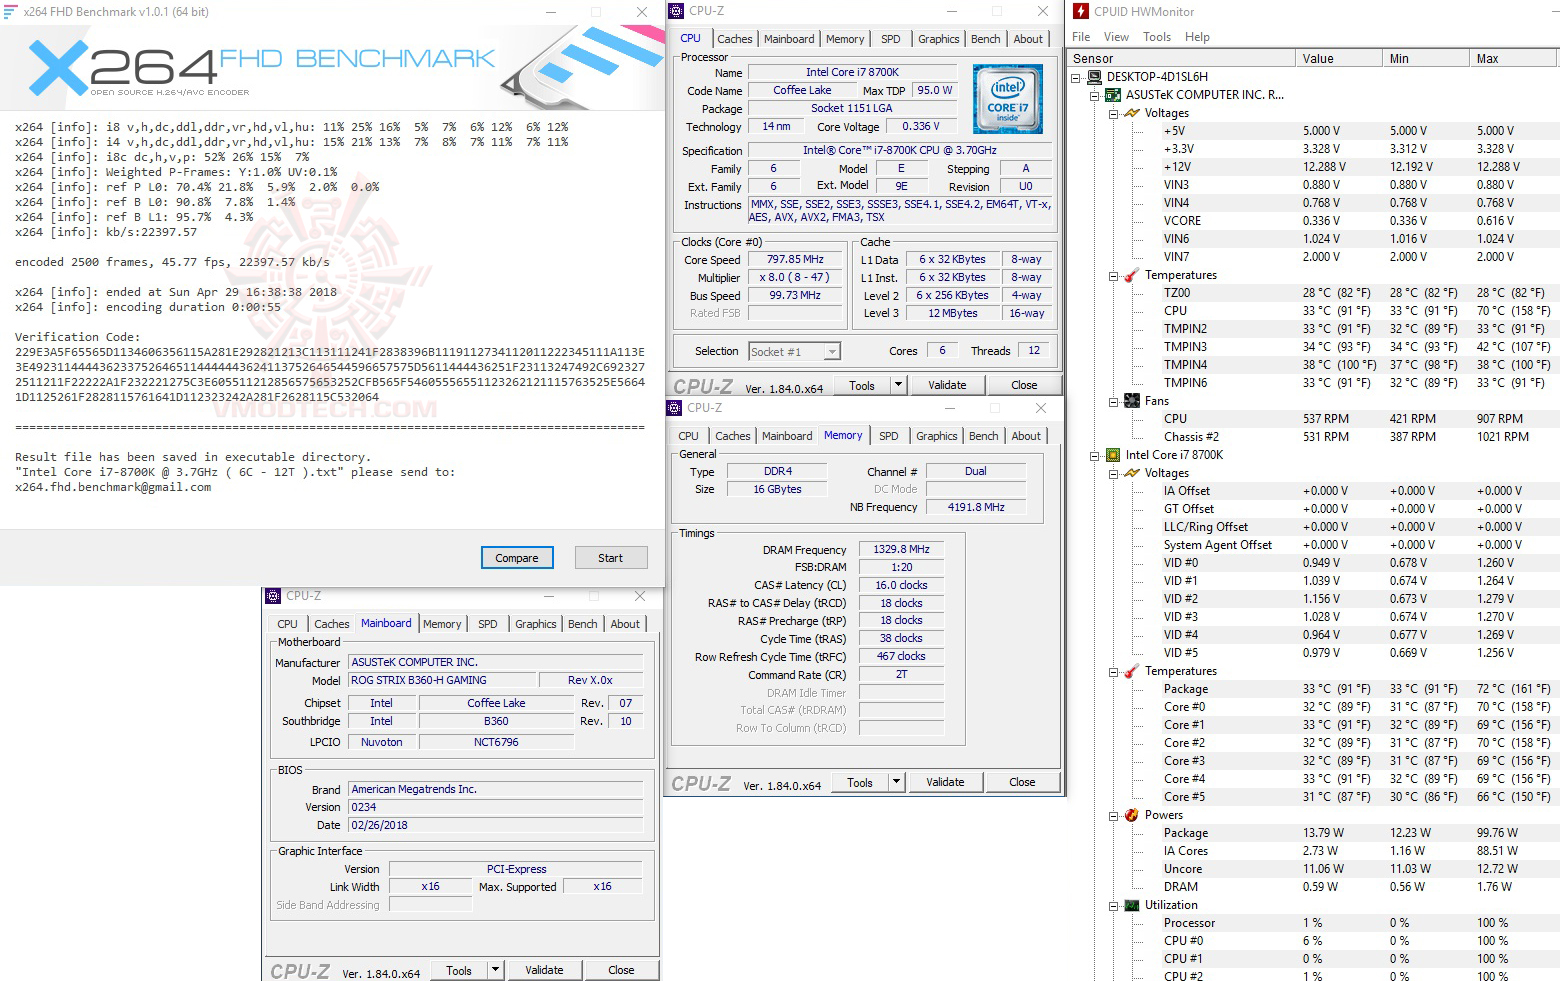The image size is (1560, 981).
Task: Click the Intel Core i7 badge in CPU-Z
Action: [x=1006, y=98]
